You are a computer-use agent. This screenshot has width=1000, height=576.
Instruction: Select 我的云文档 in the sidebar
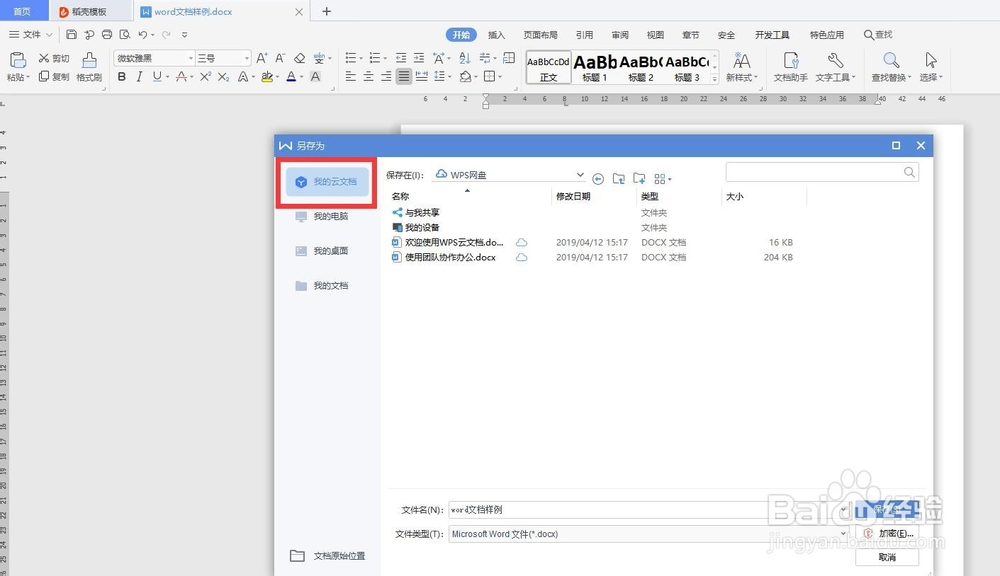332,181
